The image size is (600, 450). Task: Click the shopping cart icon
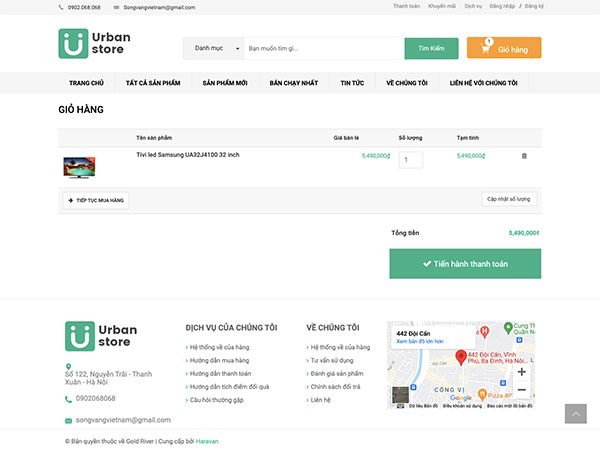(485, 49)
